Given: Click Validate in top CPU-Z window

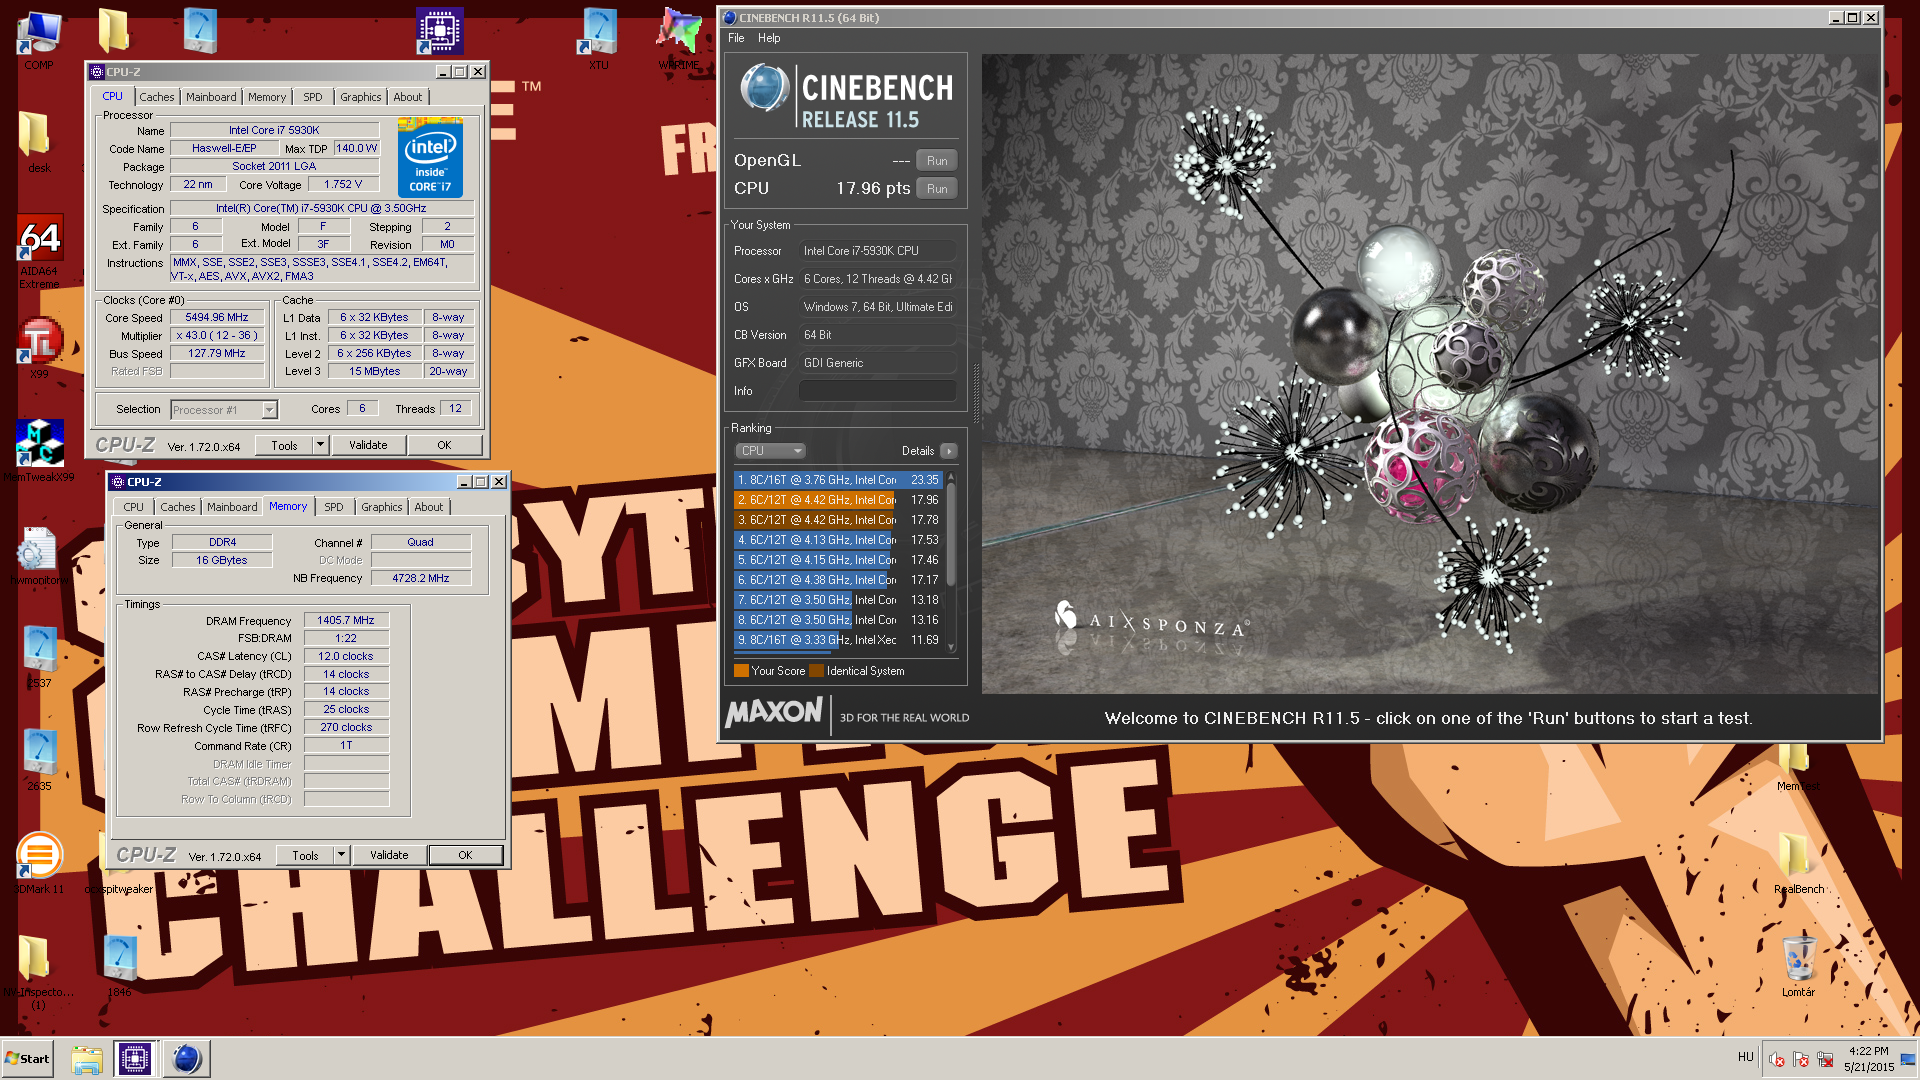Looking at the screenshot, I should click(368, 445).
